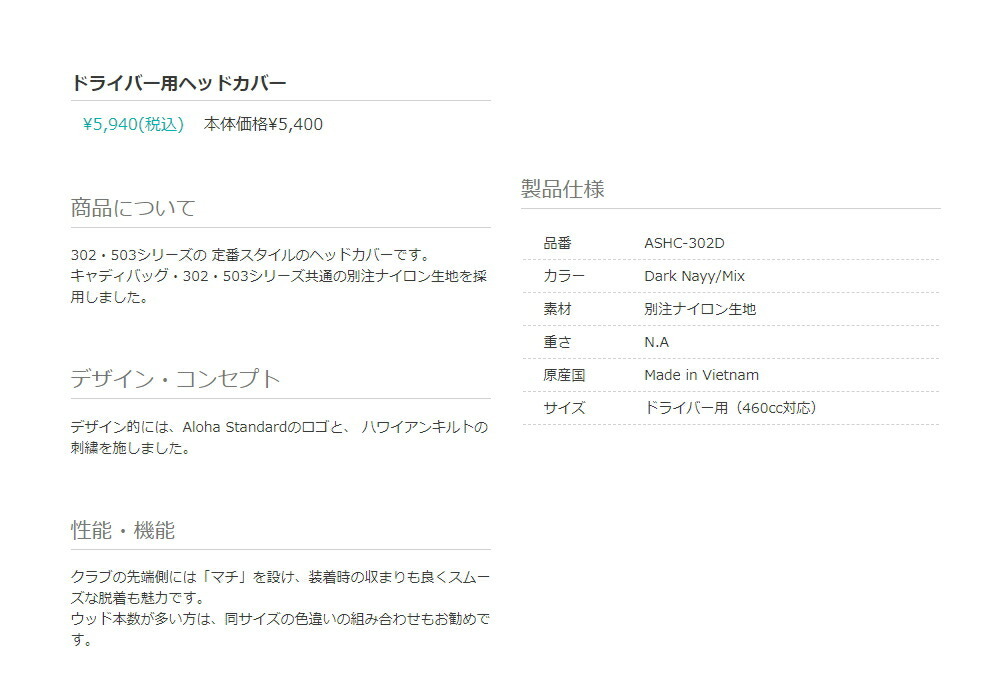Click the base price 本体価格¥5,400
This screenshot has width=1000, height=700.
(263, 124)
